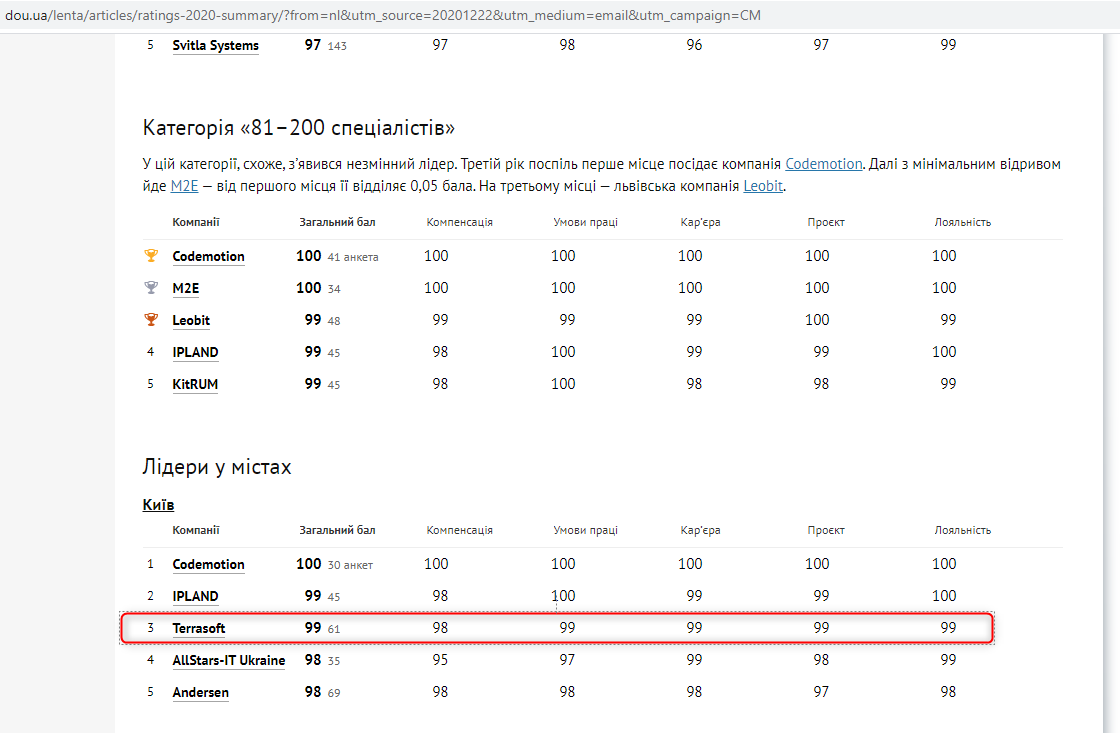This screenshot has width=1120, height=733.
Task: Click «Кар'єра» header in the Київ table
Action: click(x=700, y=530)
